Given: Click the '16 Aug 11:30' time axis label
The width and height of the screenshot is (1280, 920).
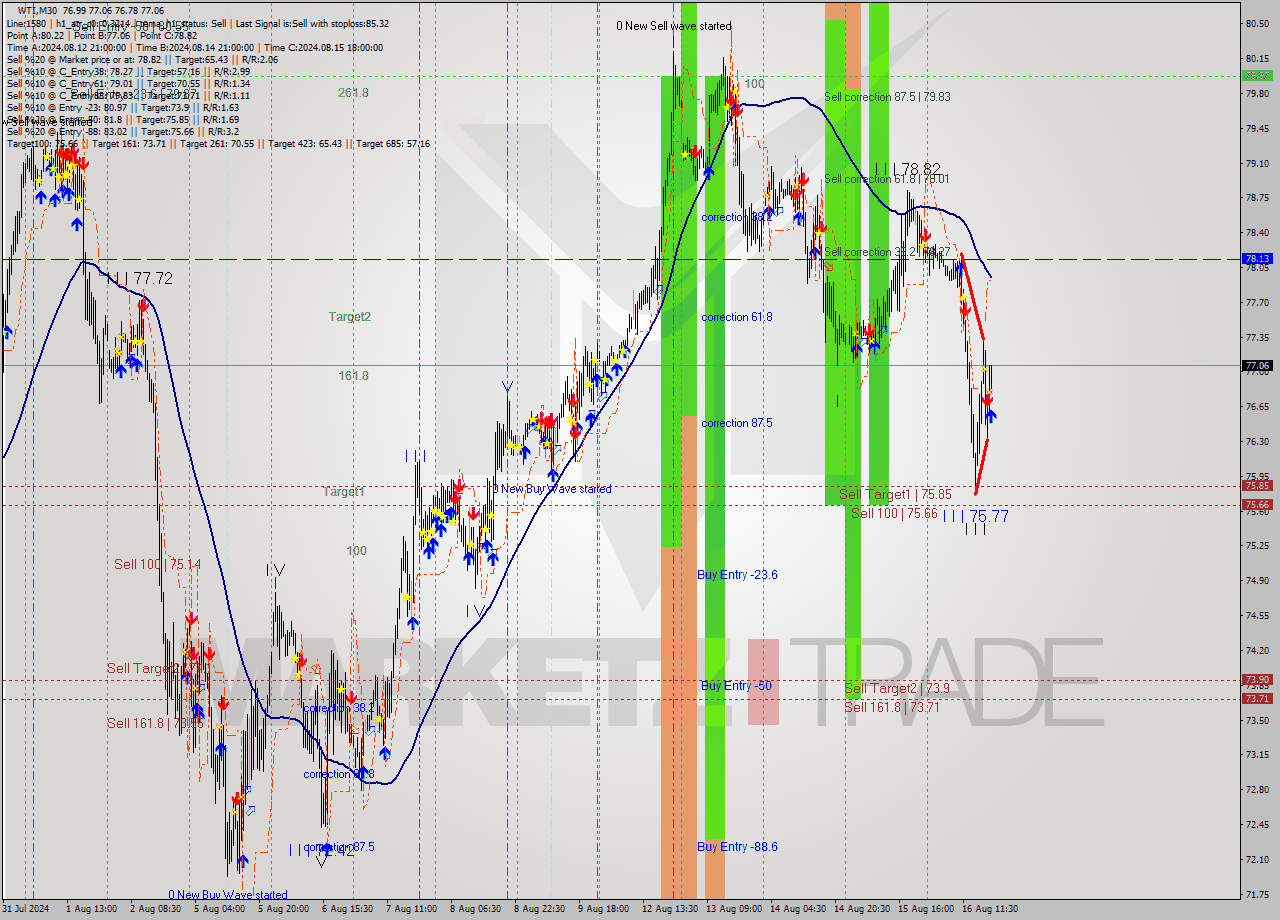Looking at the screenshot, I should tap(990, 909).
